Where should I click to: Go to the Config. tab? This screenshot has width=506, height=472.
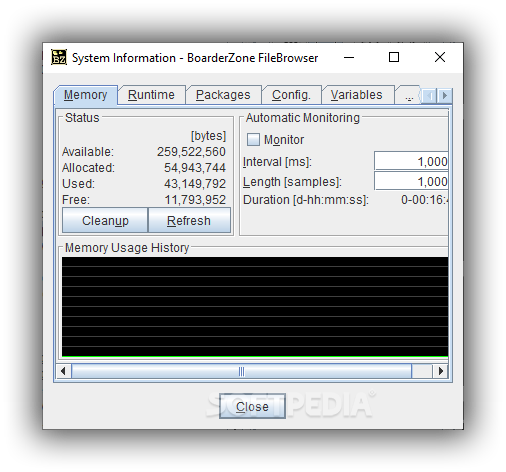291,95
